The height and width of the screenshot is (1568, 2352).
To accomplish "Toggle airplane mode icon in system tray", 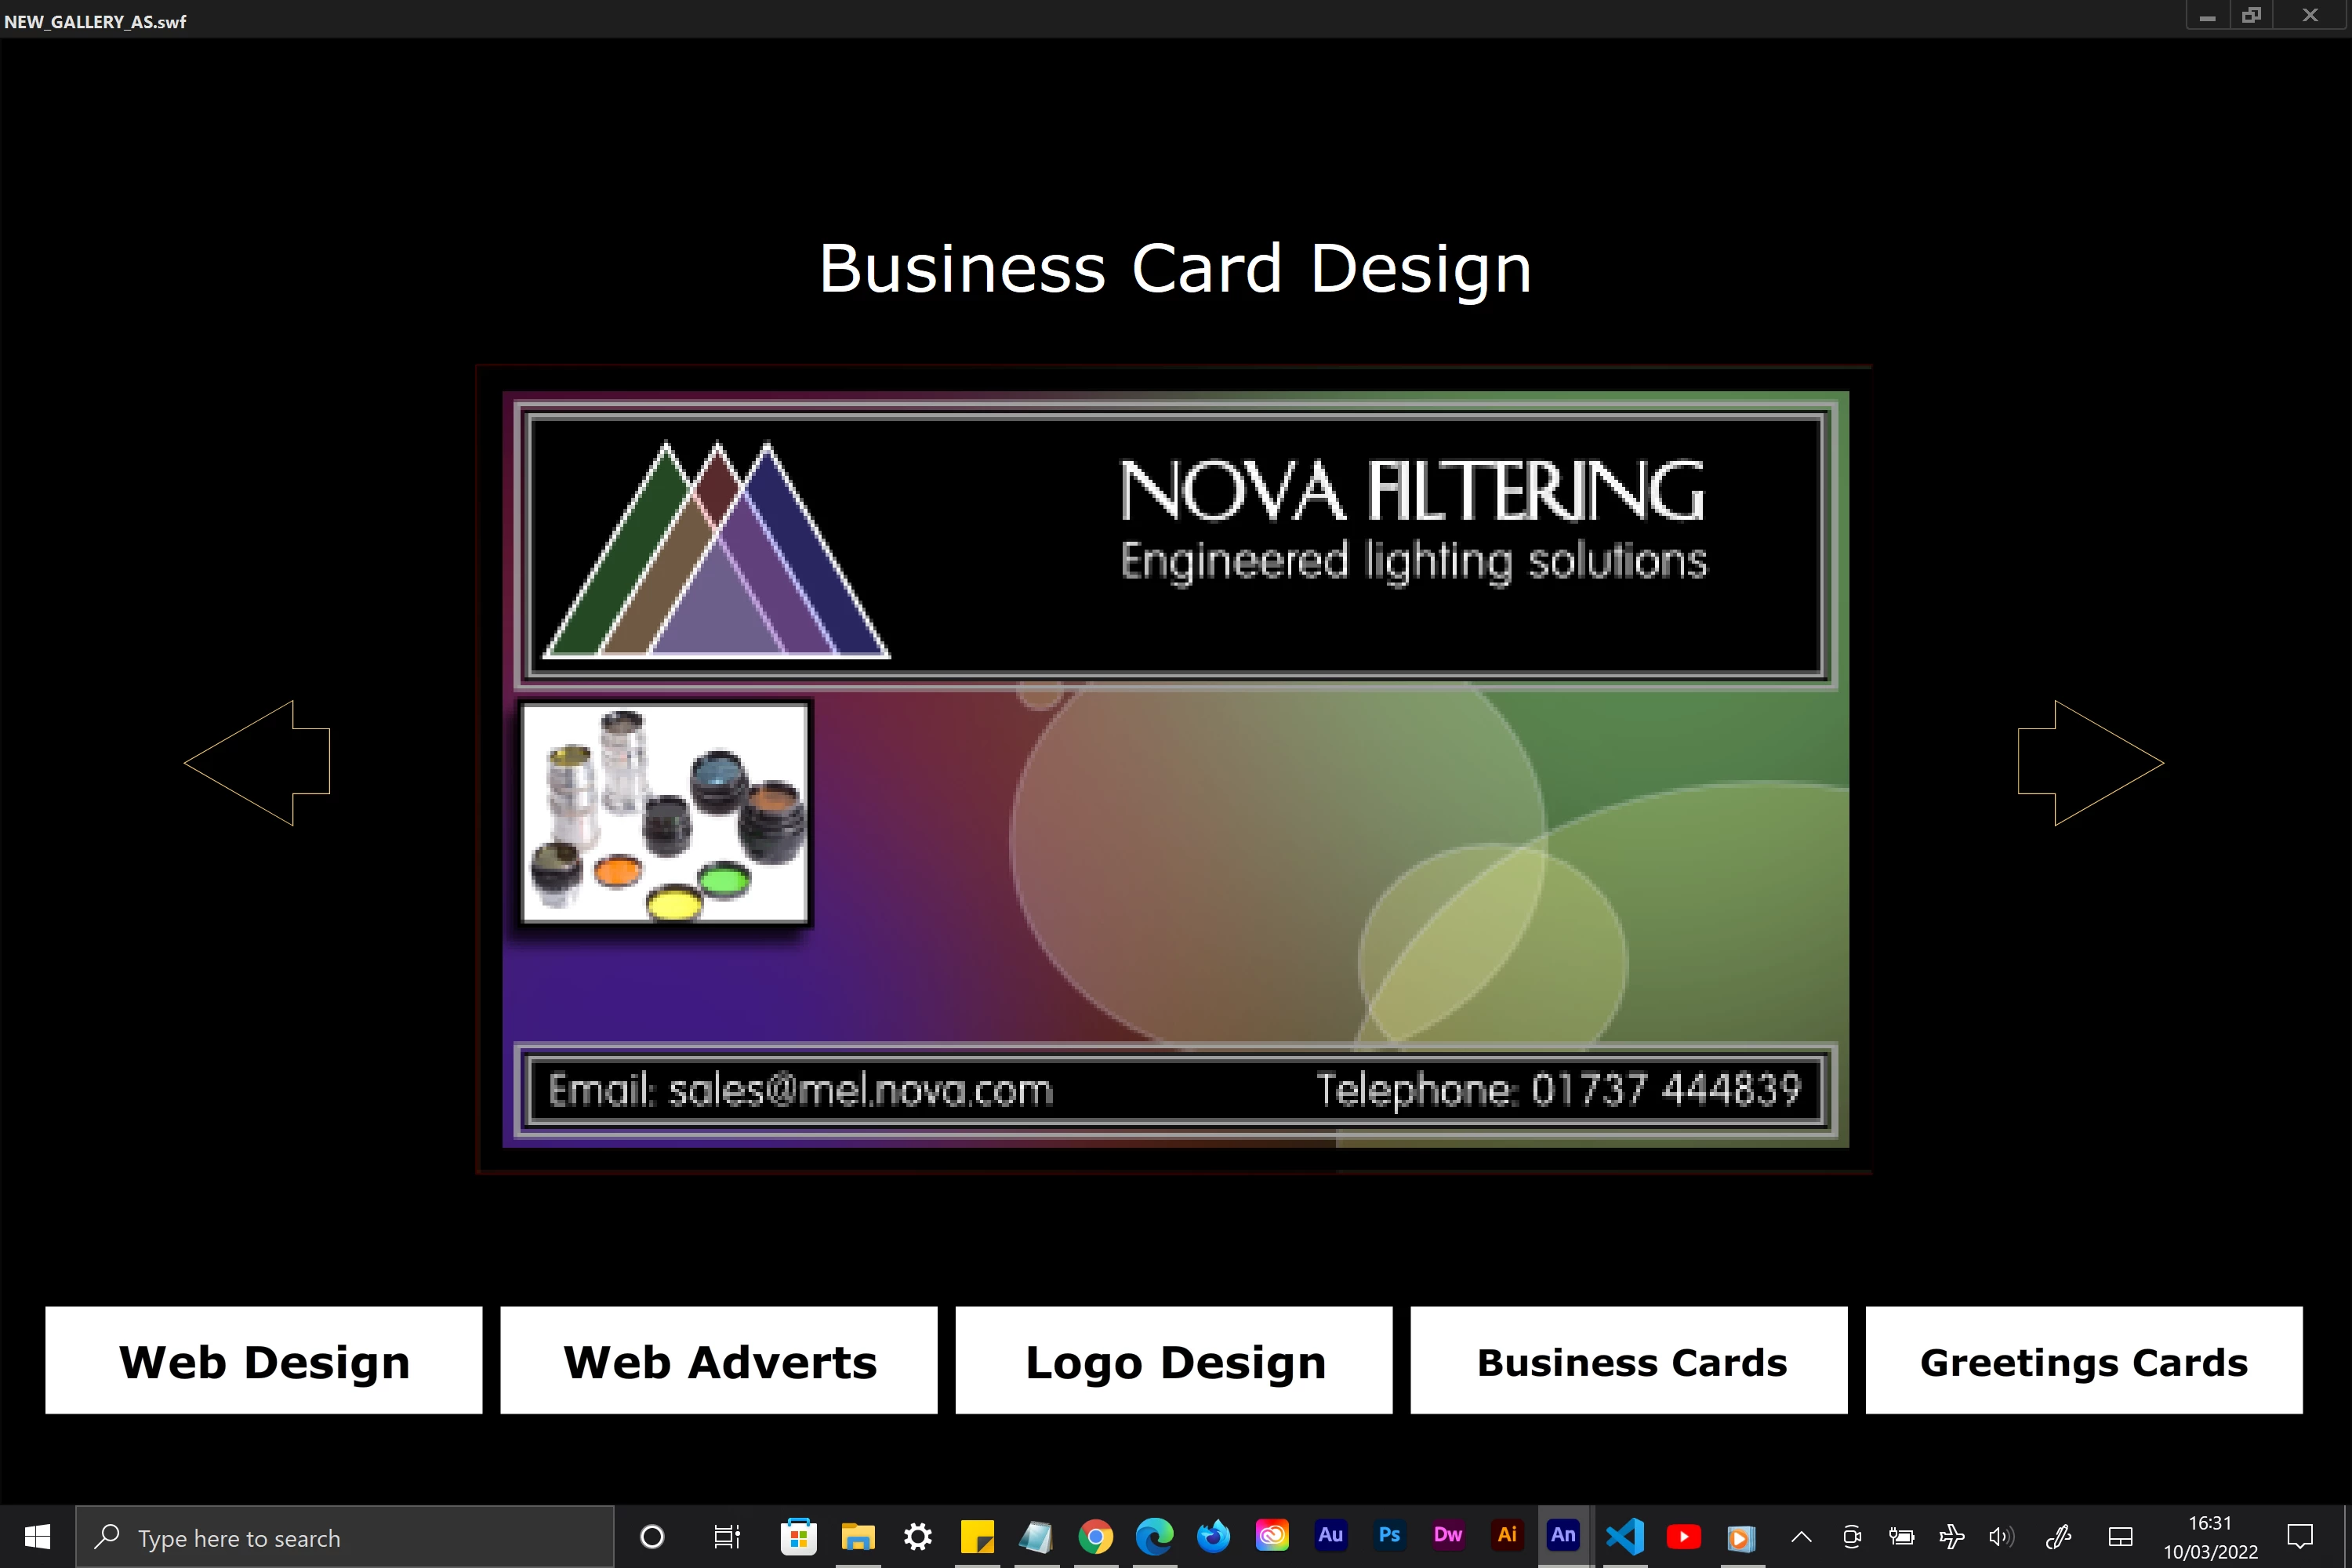I will (1951, 1537).
